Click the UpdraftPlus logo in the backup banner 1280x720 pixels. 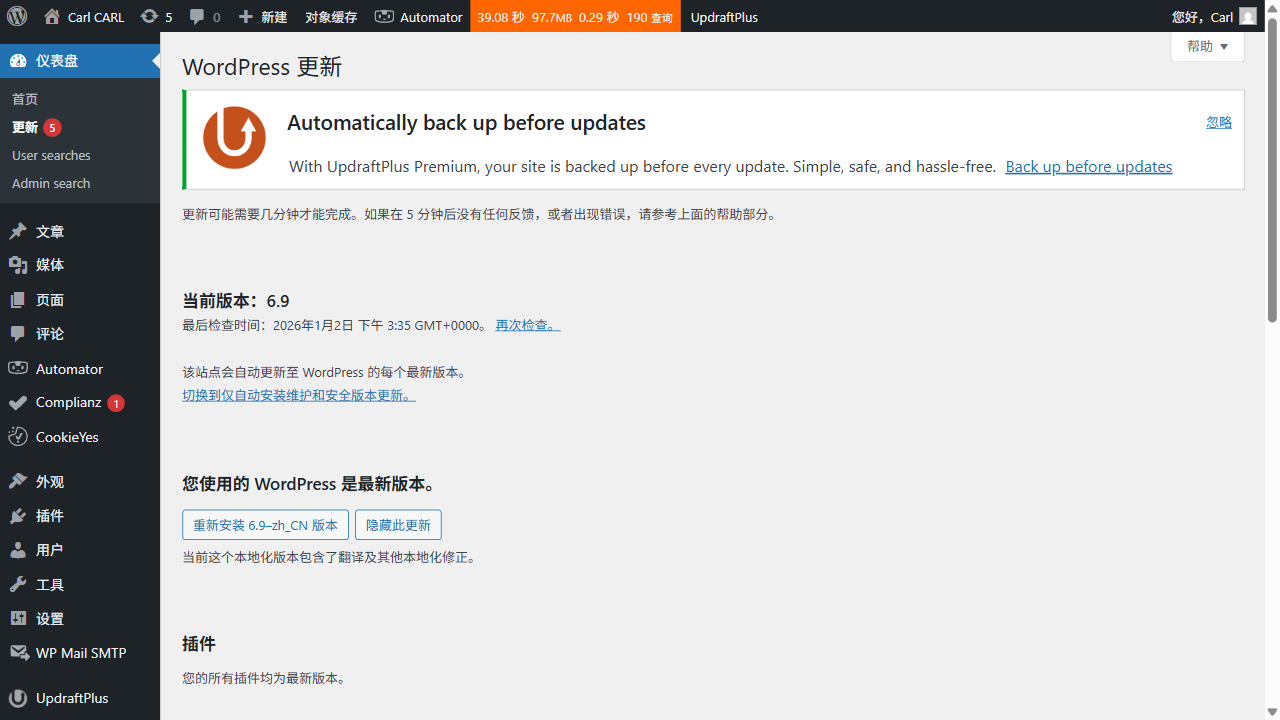tap(234, 138)
